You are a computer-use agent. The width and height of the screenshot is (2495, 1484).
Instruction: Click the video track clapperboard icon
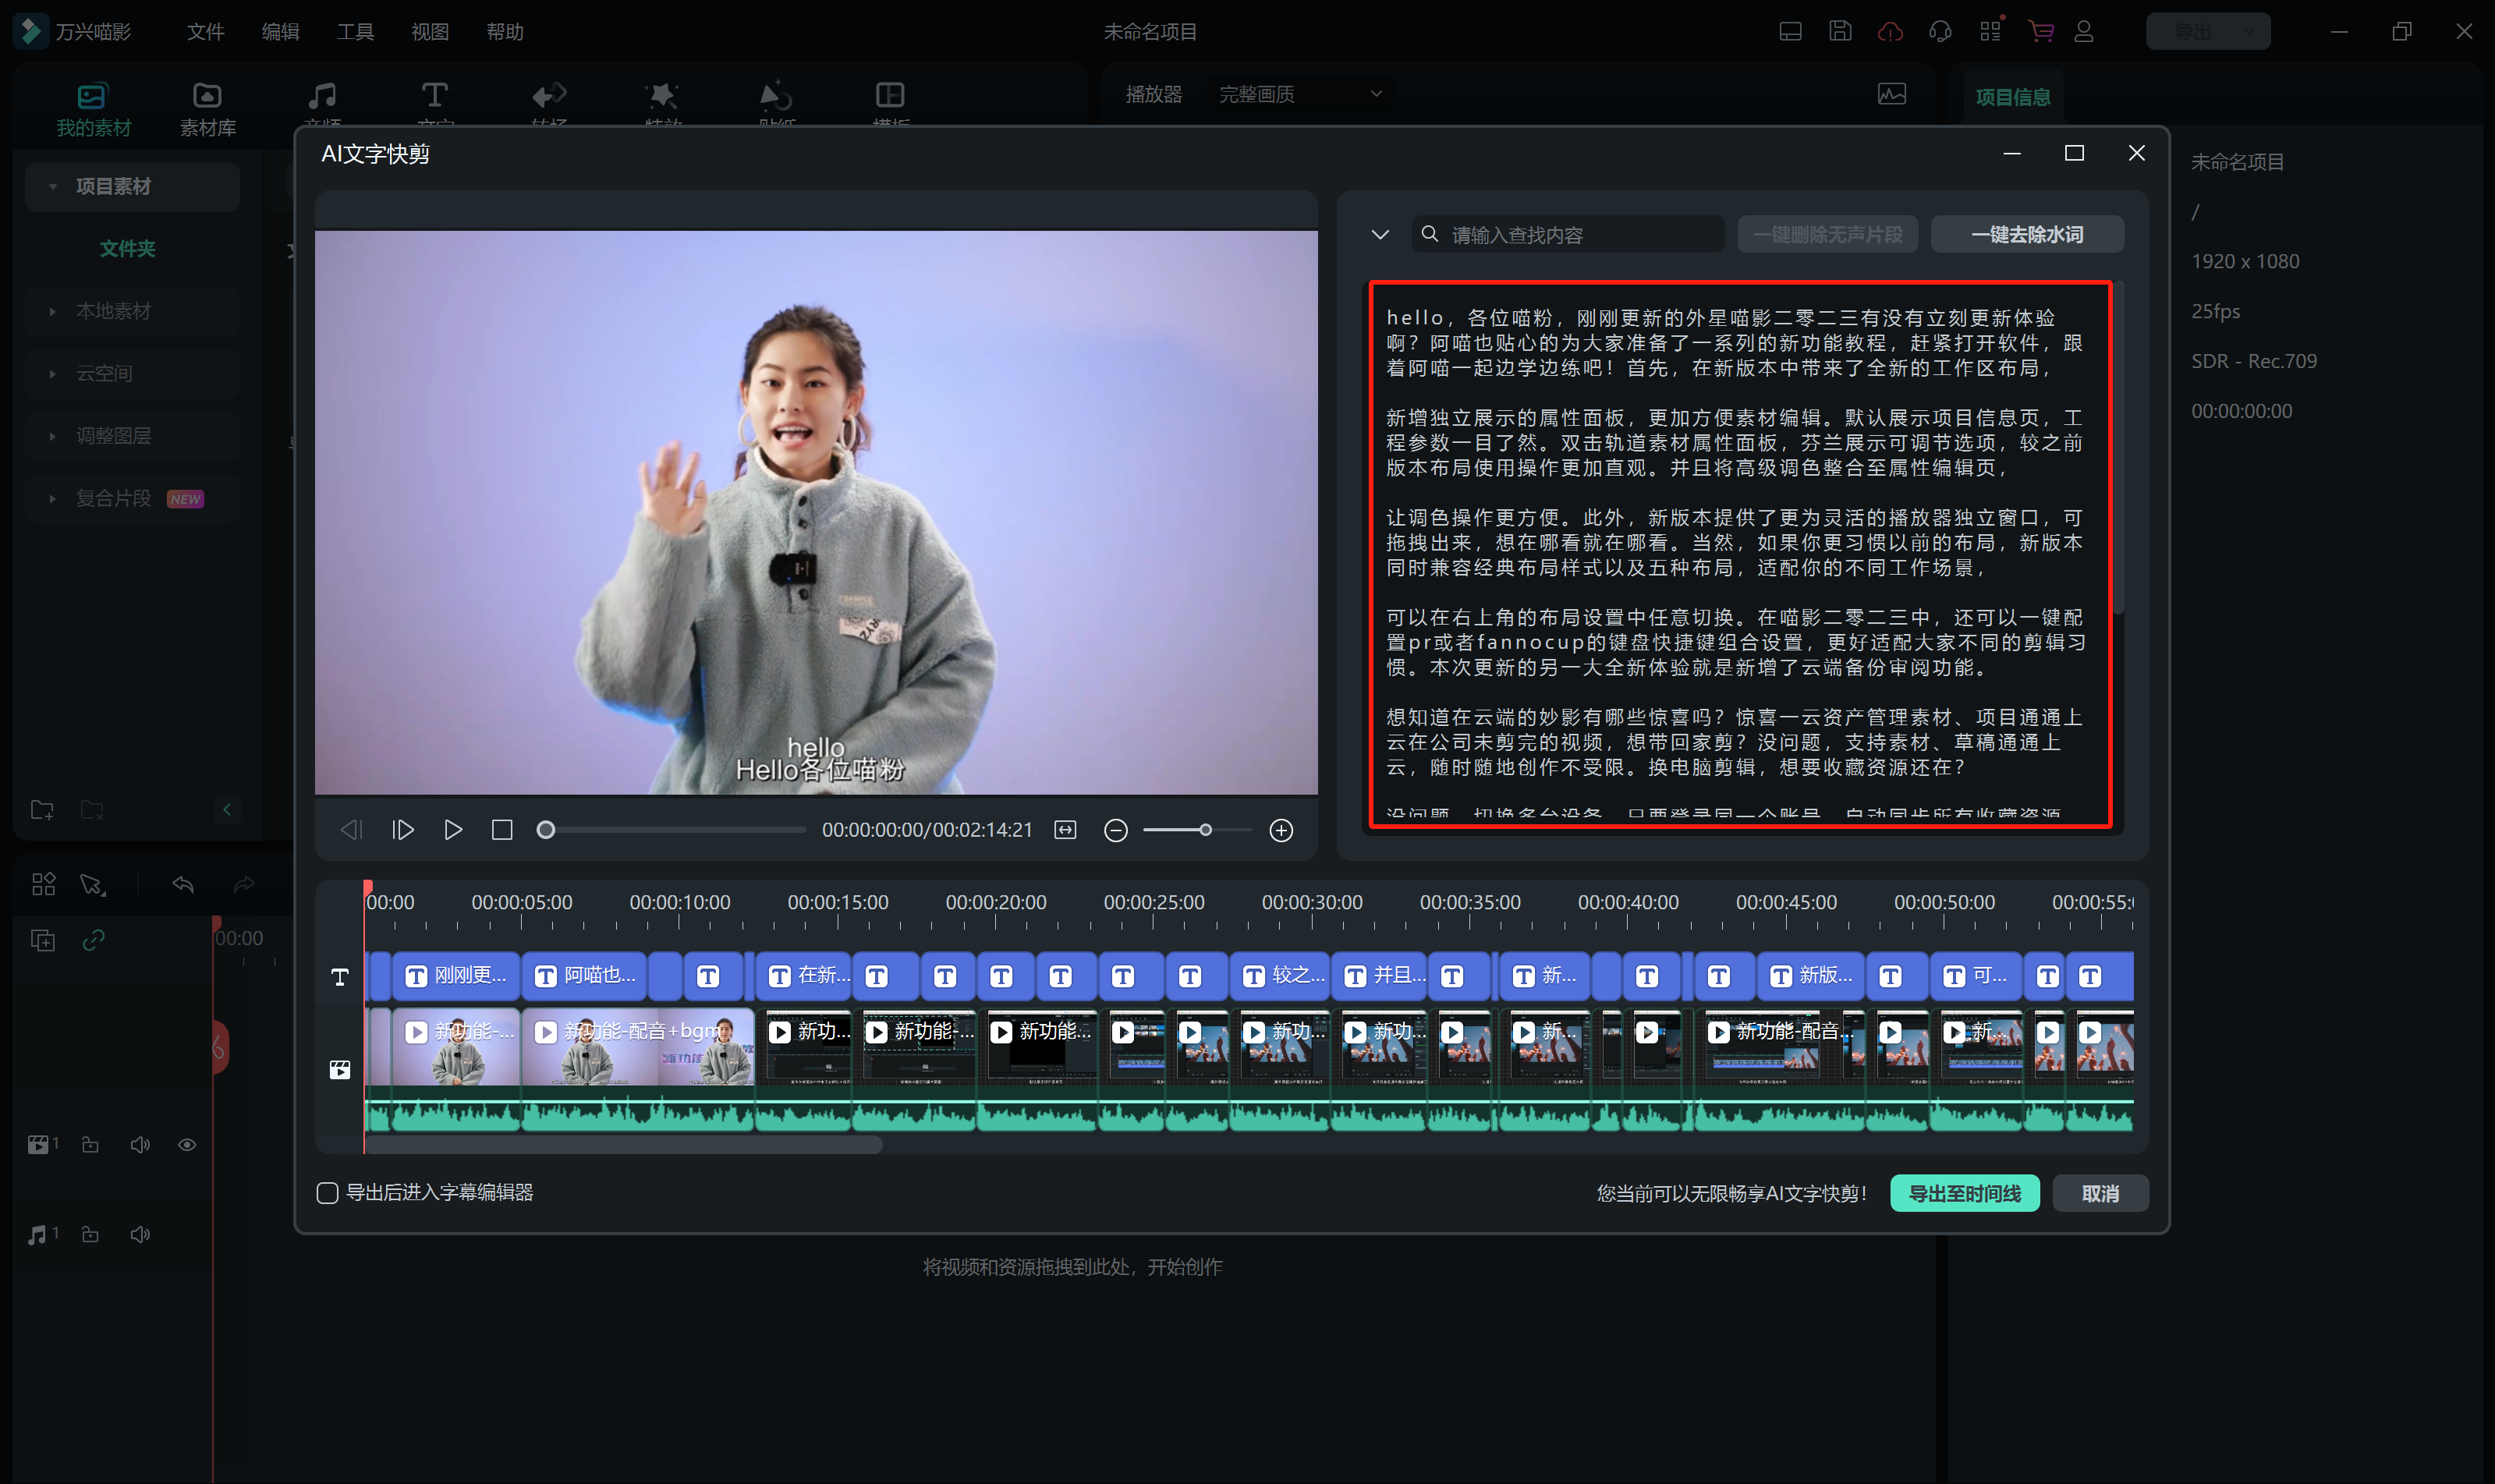[340, 1069]
